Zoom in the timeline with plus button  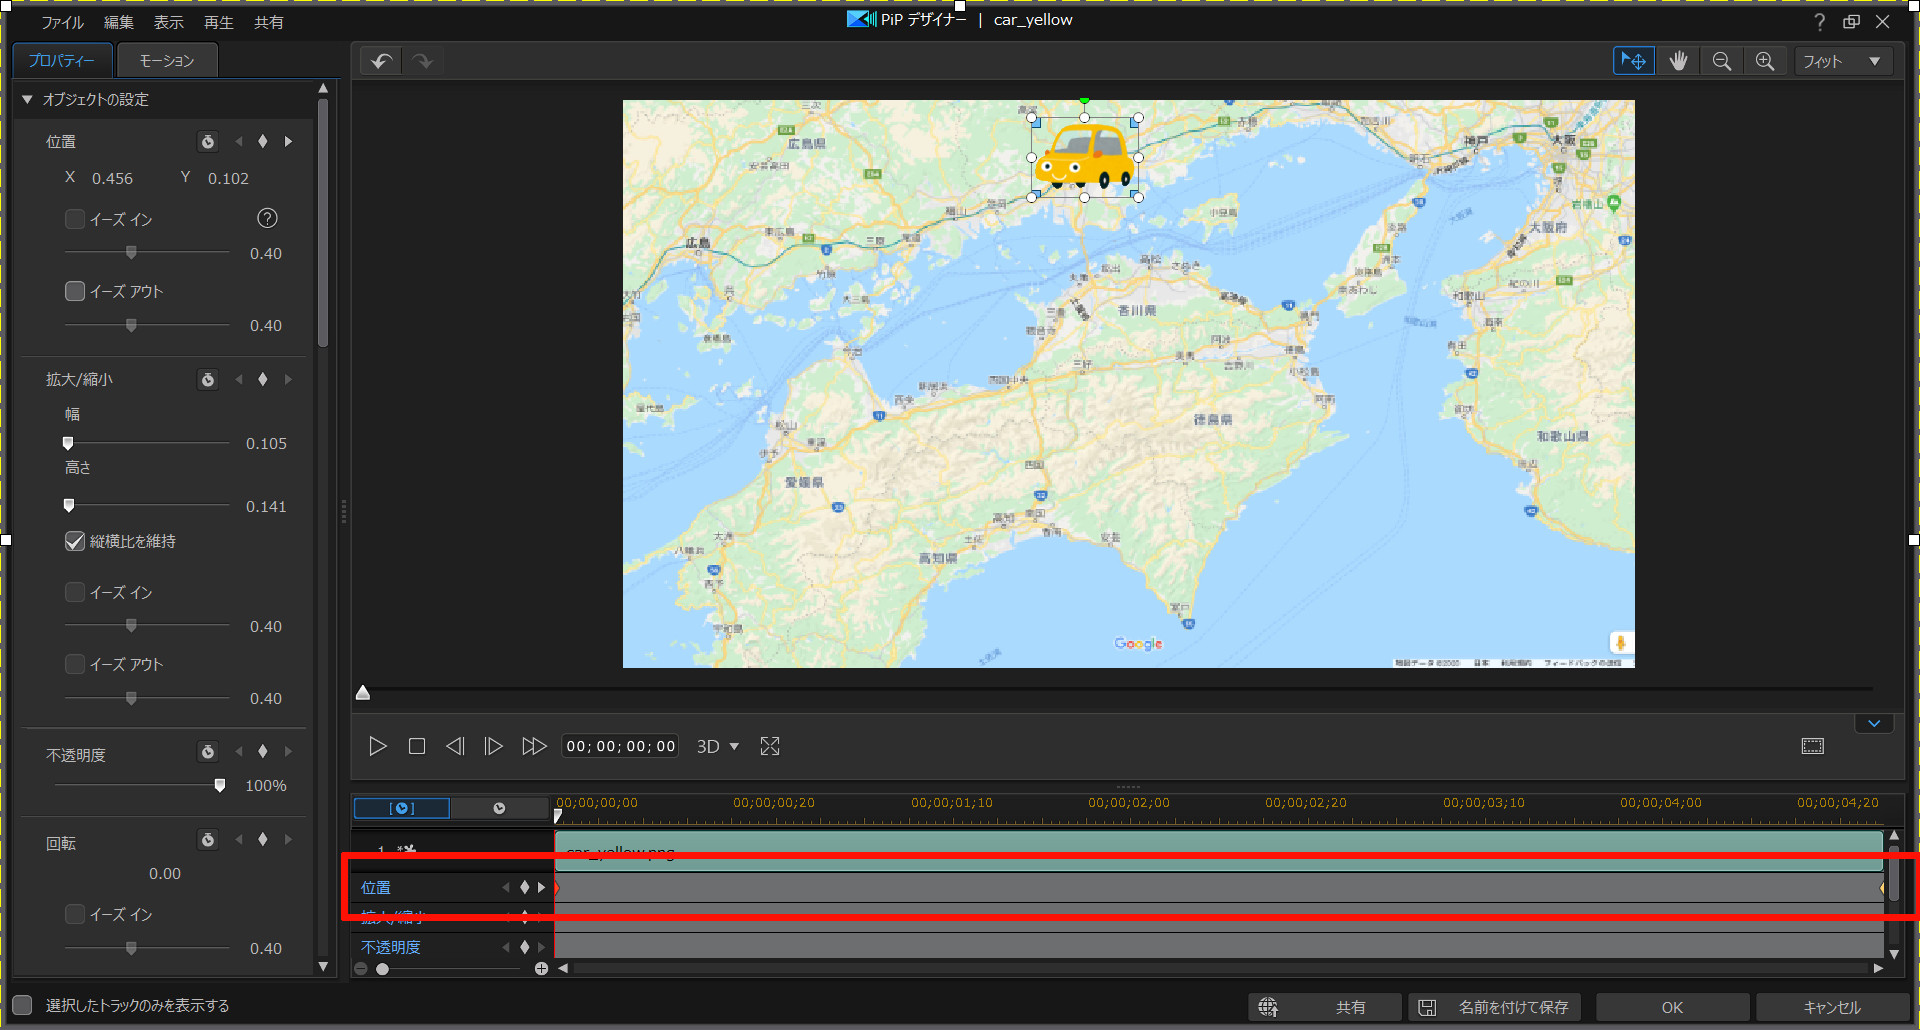pyautogui.click(x=541, y=968)
